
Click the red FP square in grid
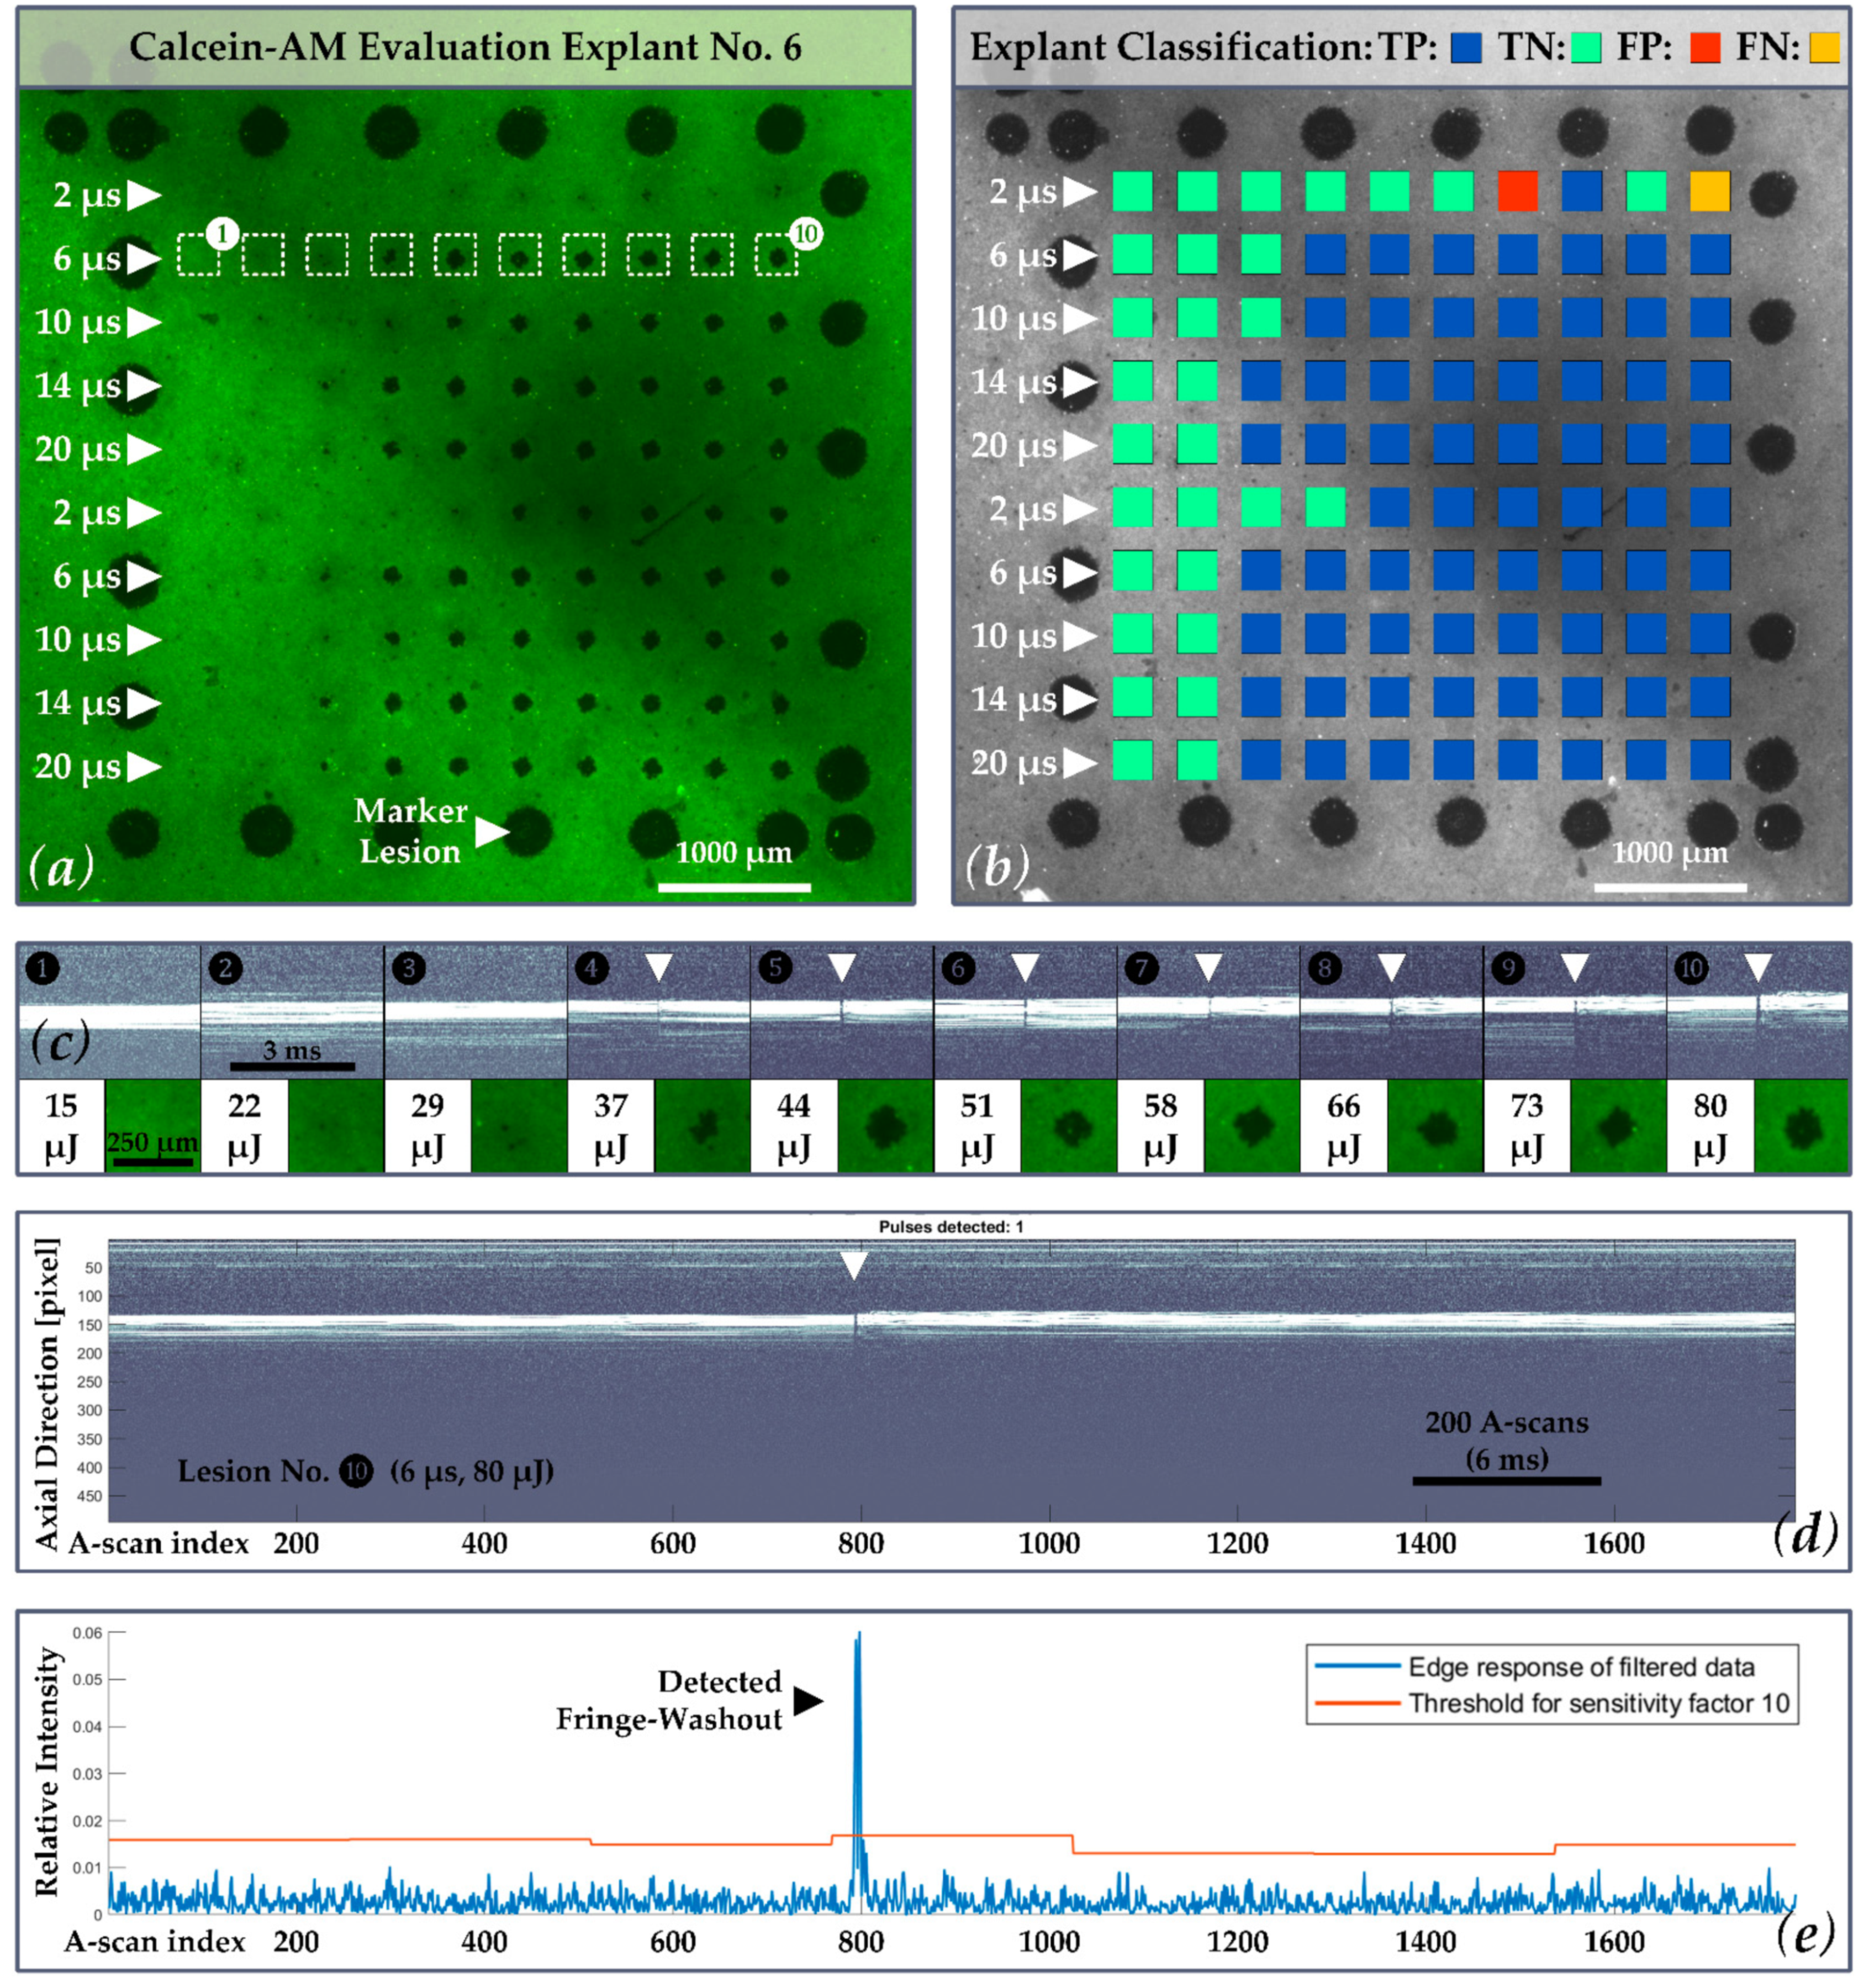1517,191
